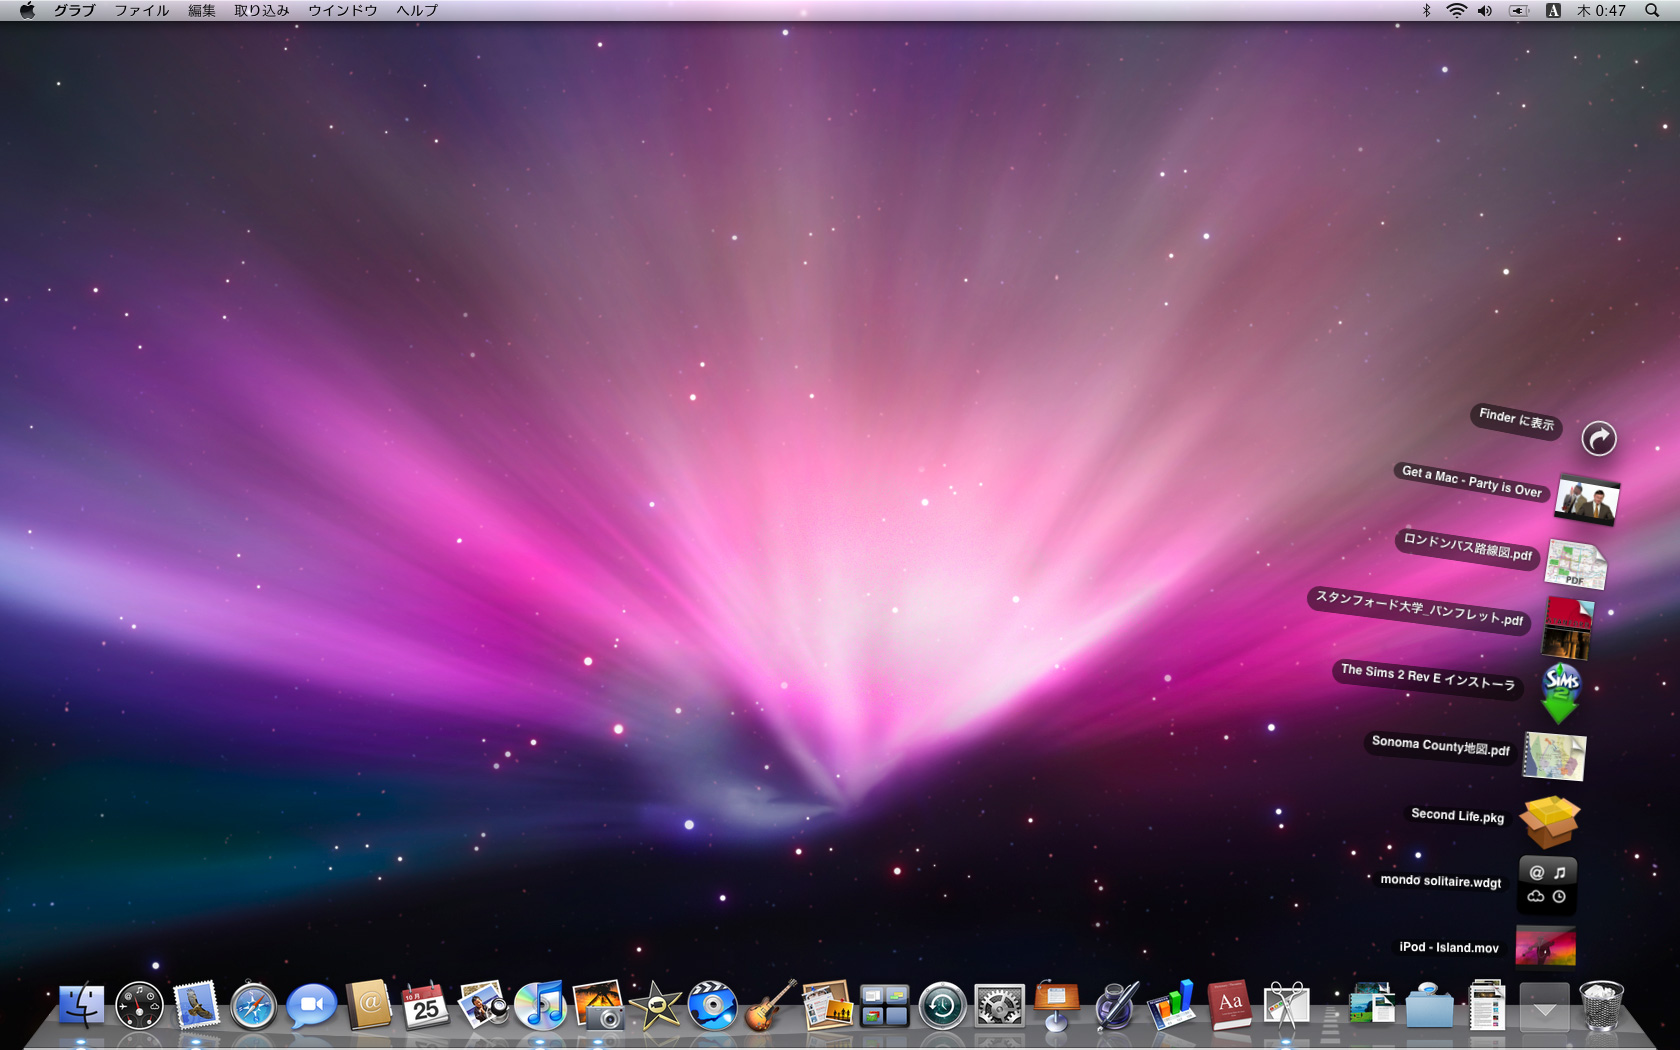Launch iTunes from the Dock

tap(540, 1006)
